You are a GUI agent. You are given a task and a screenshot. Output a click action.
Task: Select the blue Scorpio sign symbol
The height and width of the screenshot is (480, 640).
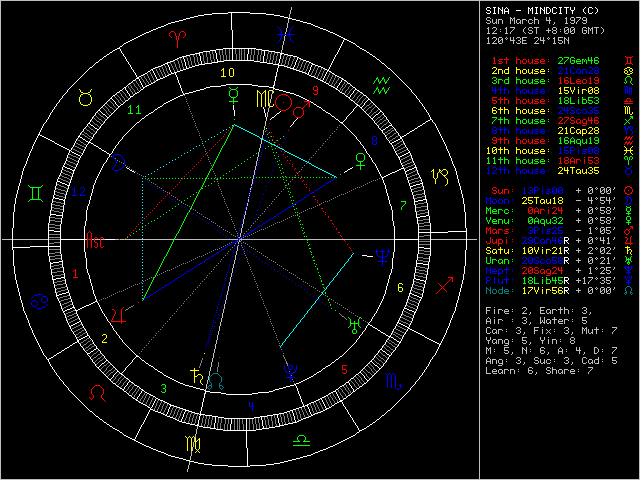click(393, 381)
